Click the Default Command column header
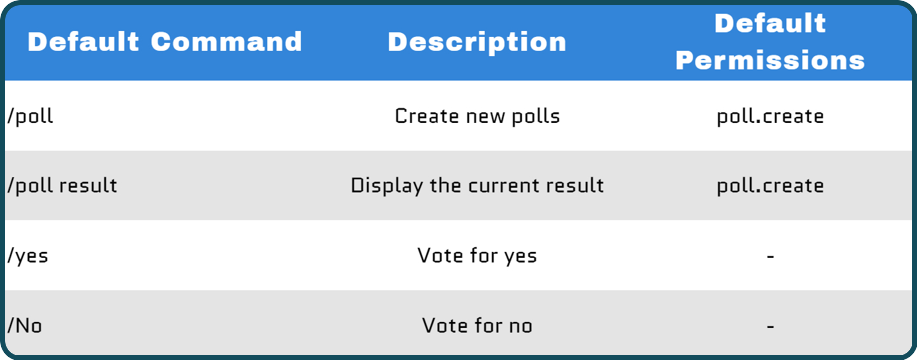 click(x=164, y=42)
